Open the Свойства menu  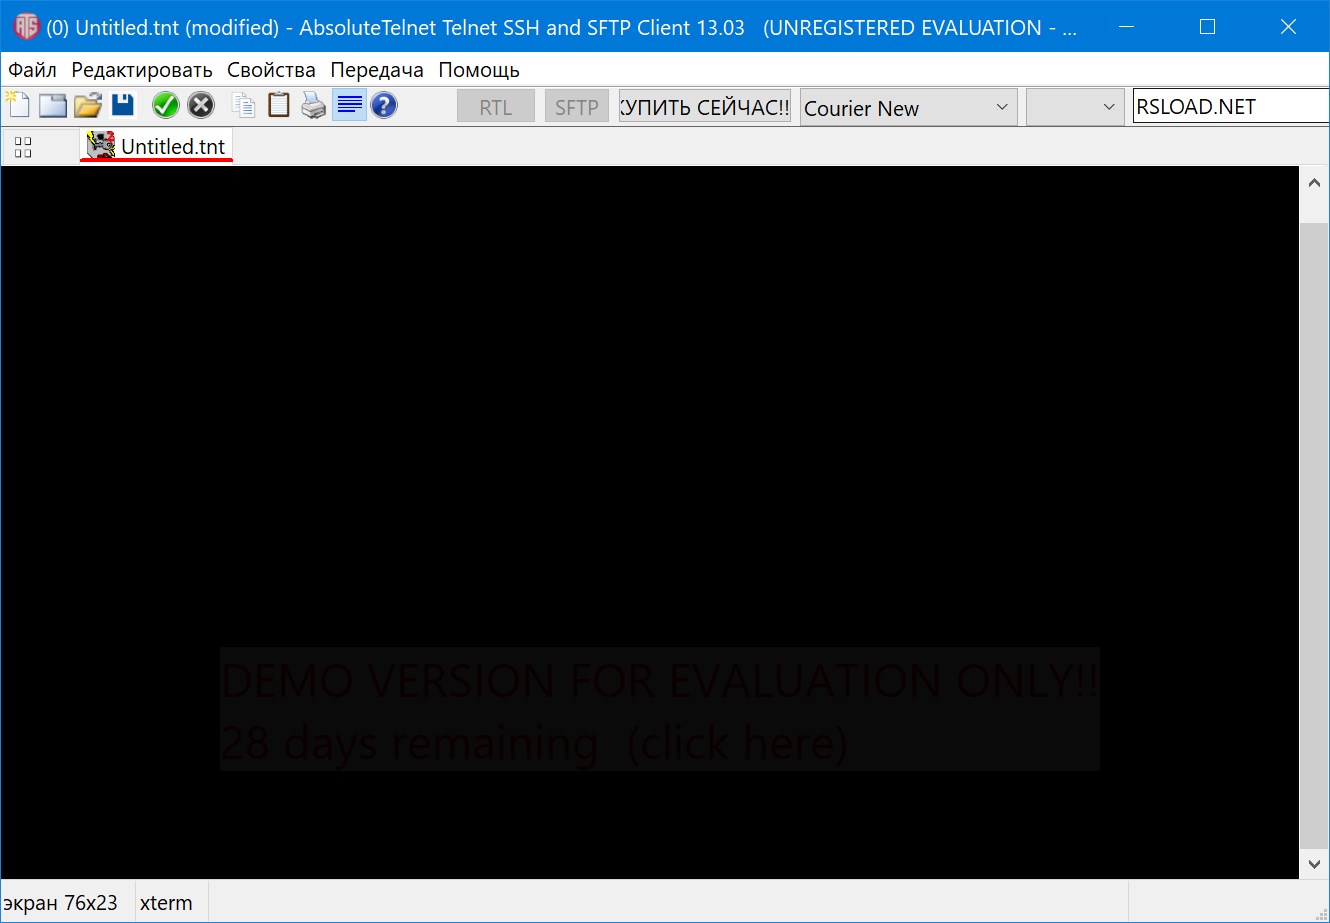pos(271,70)
